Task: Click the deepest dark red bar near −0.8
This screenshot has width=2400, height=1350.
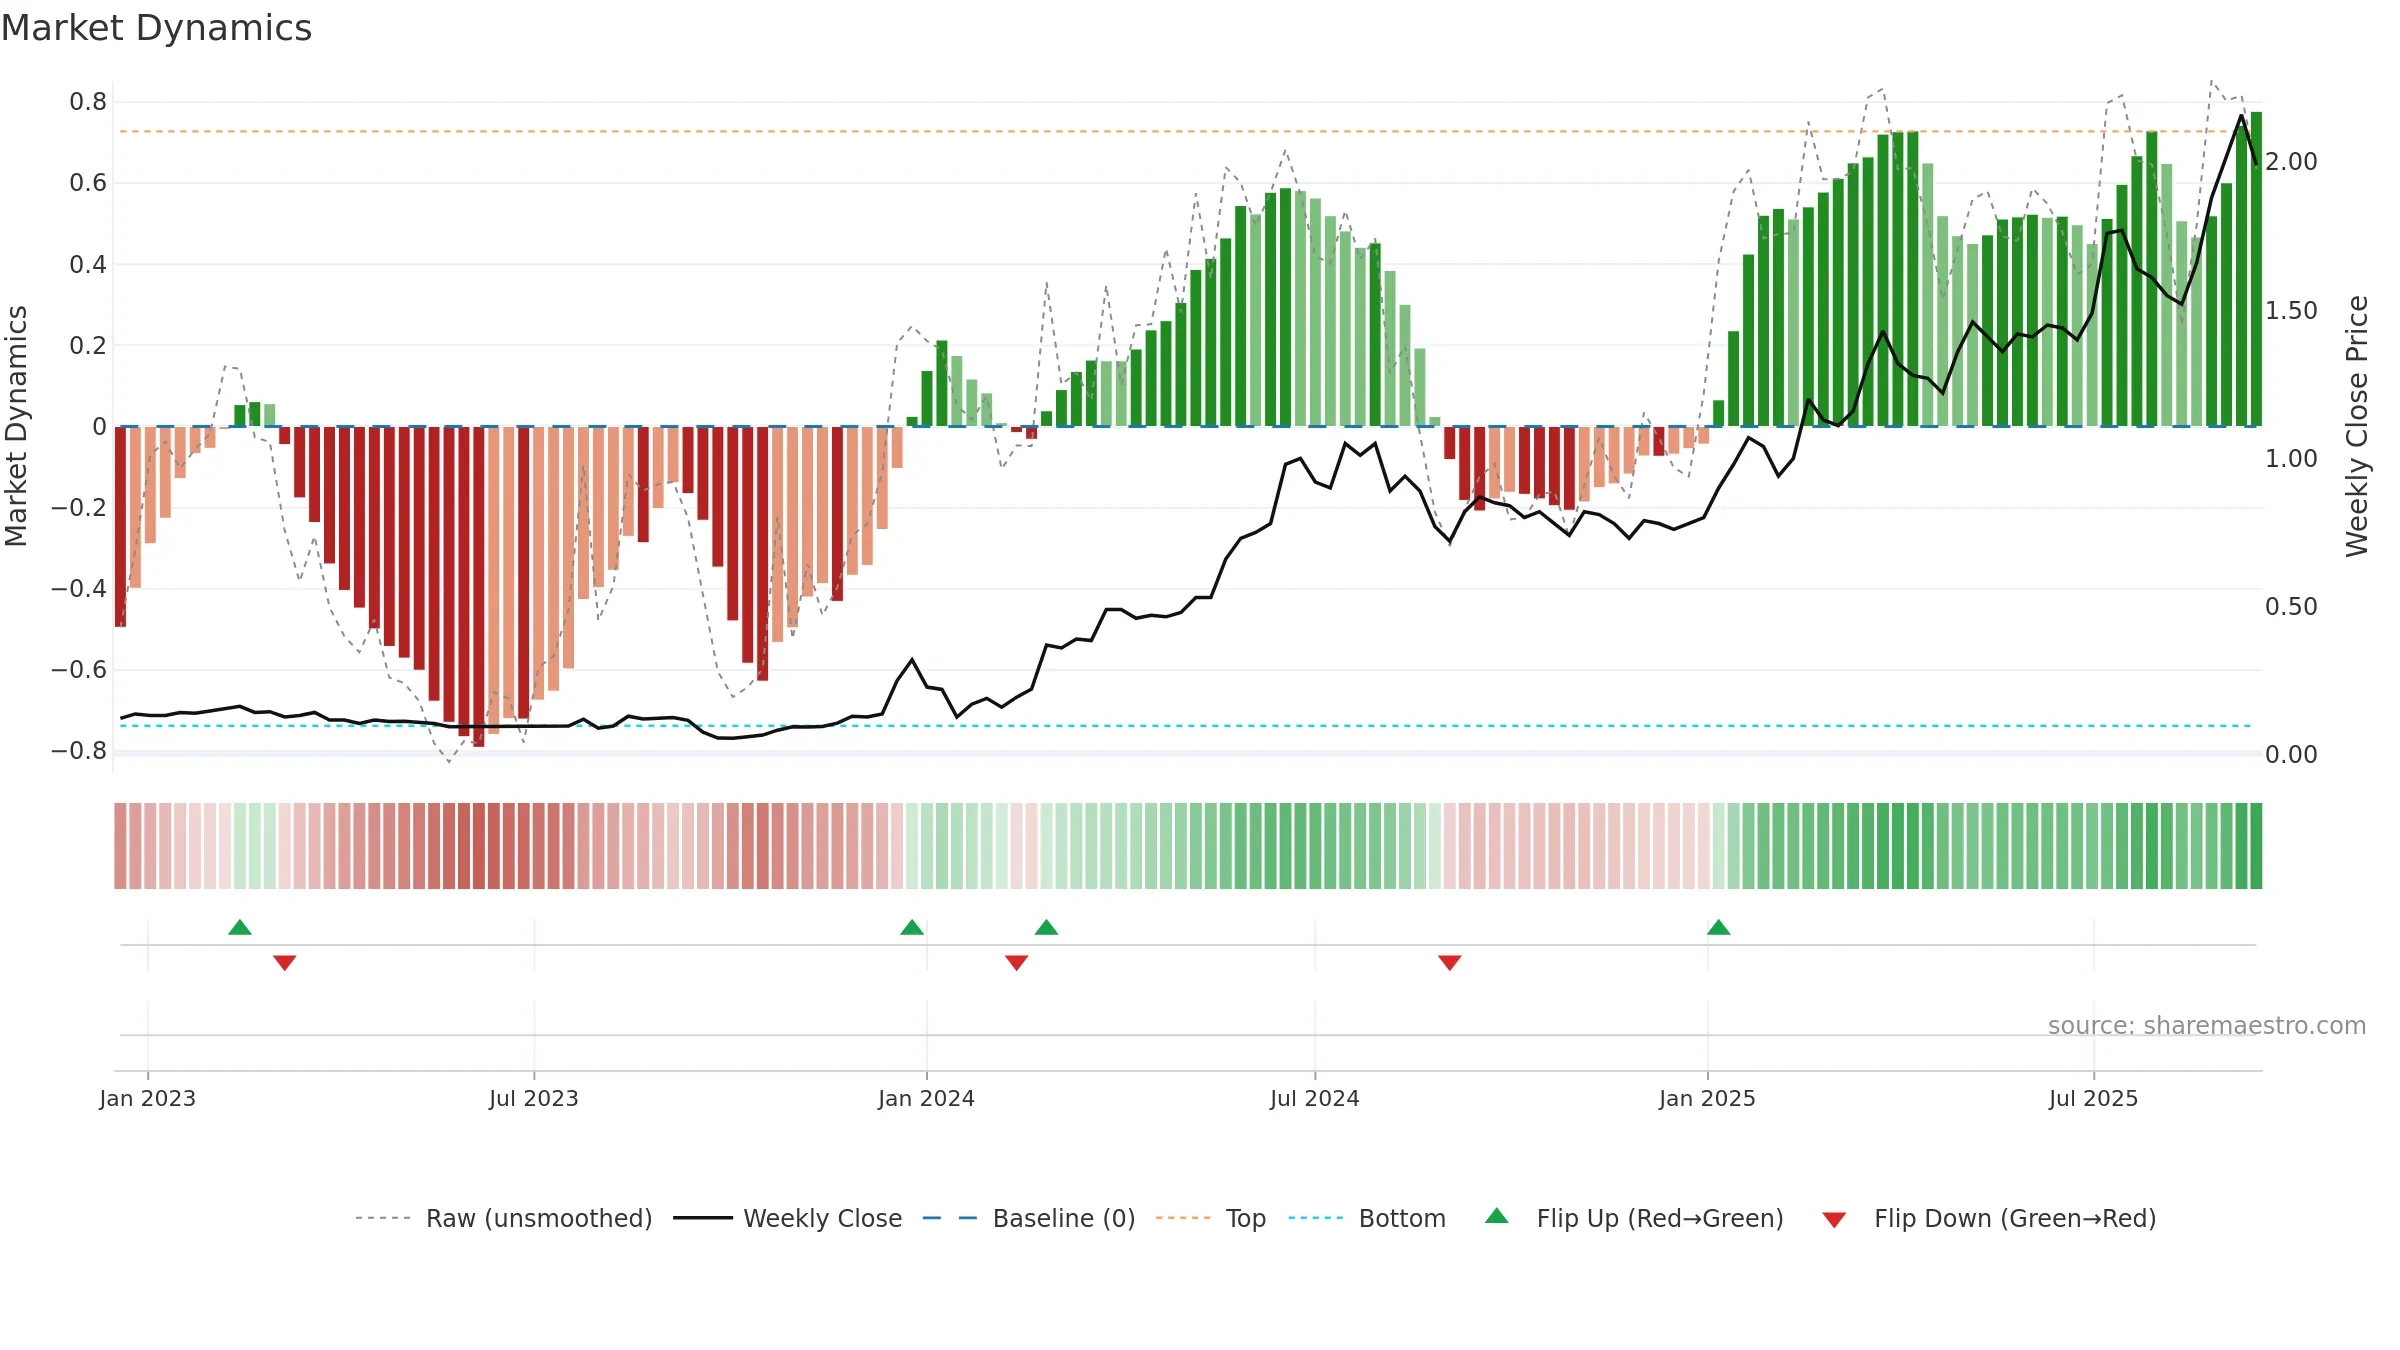Action: coord(479,587)
